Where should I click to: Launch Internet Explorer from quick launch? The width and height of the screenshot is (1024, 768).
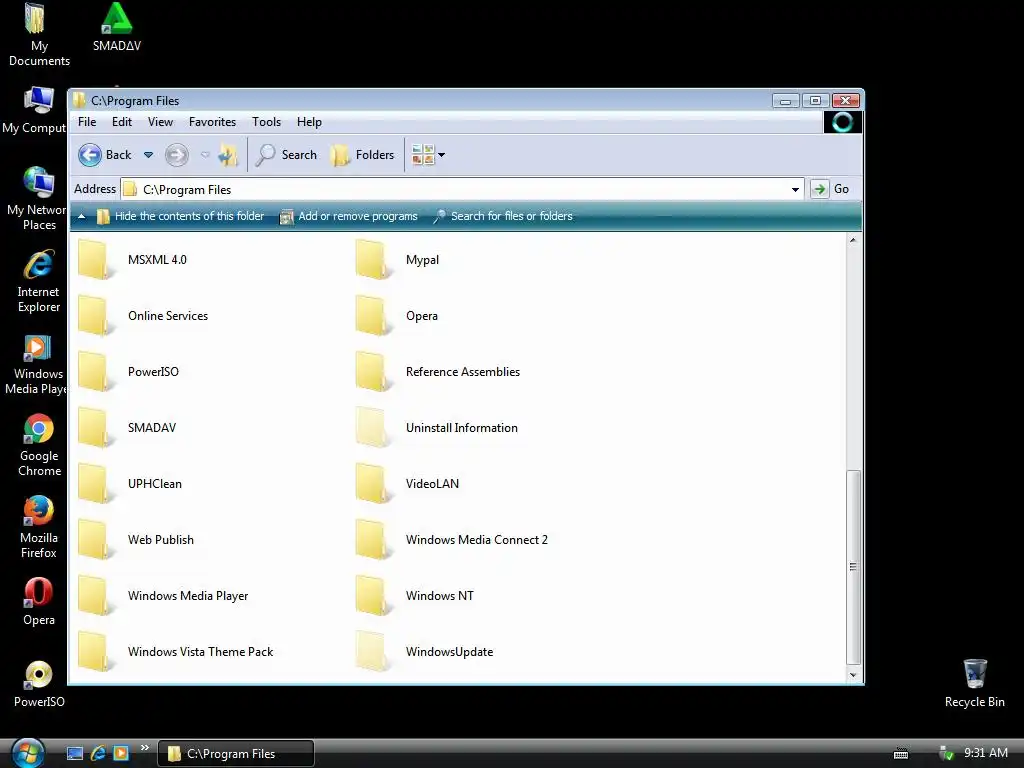pyautogui.click(x=98, y=754)
